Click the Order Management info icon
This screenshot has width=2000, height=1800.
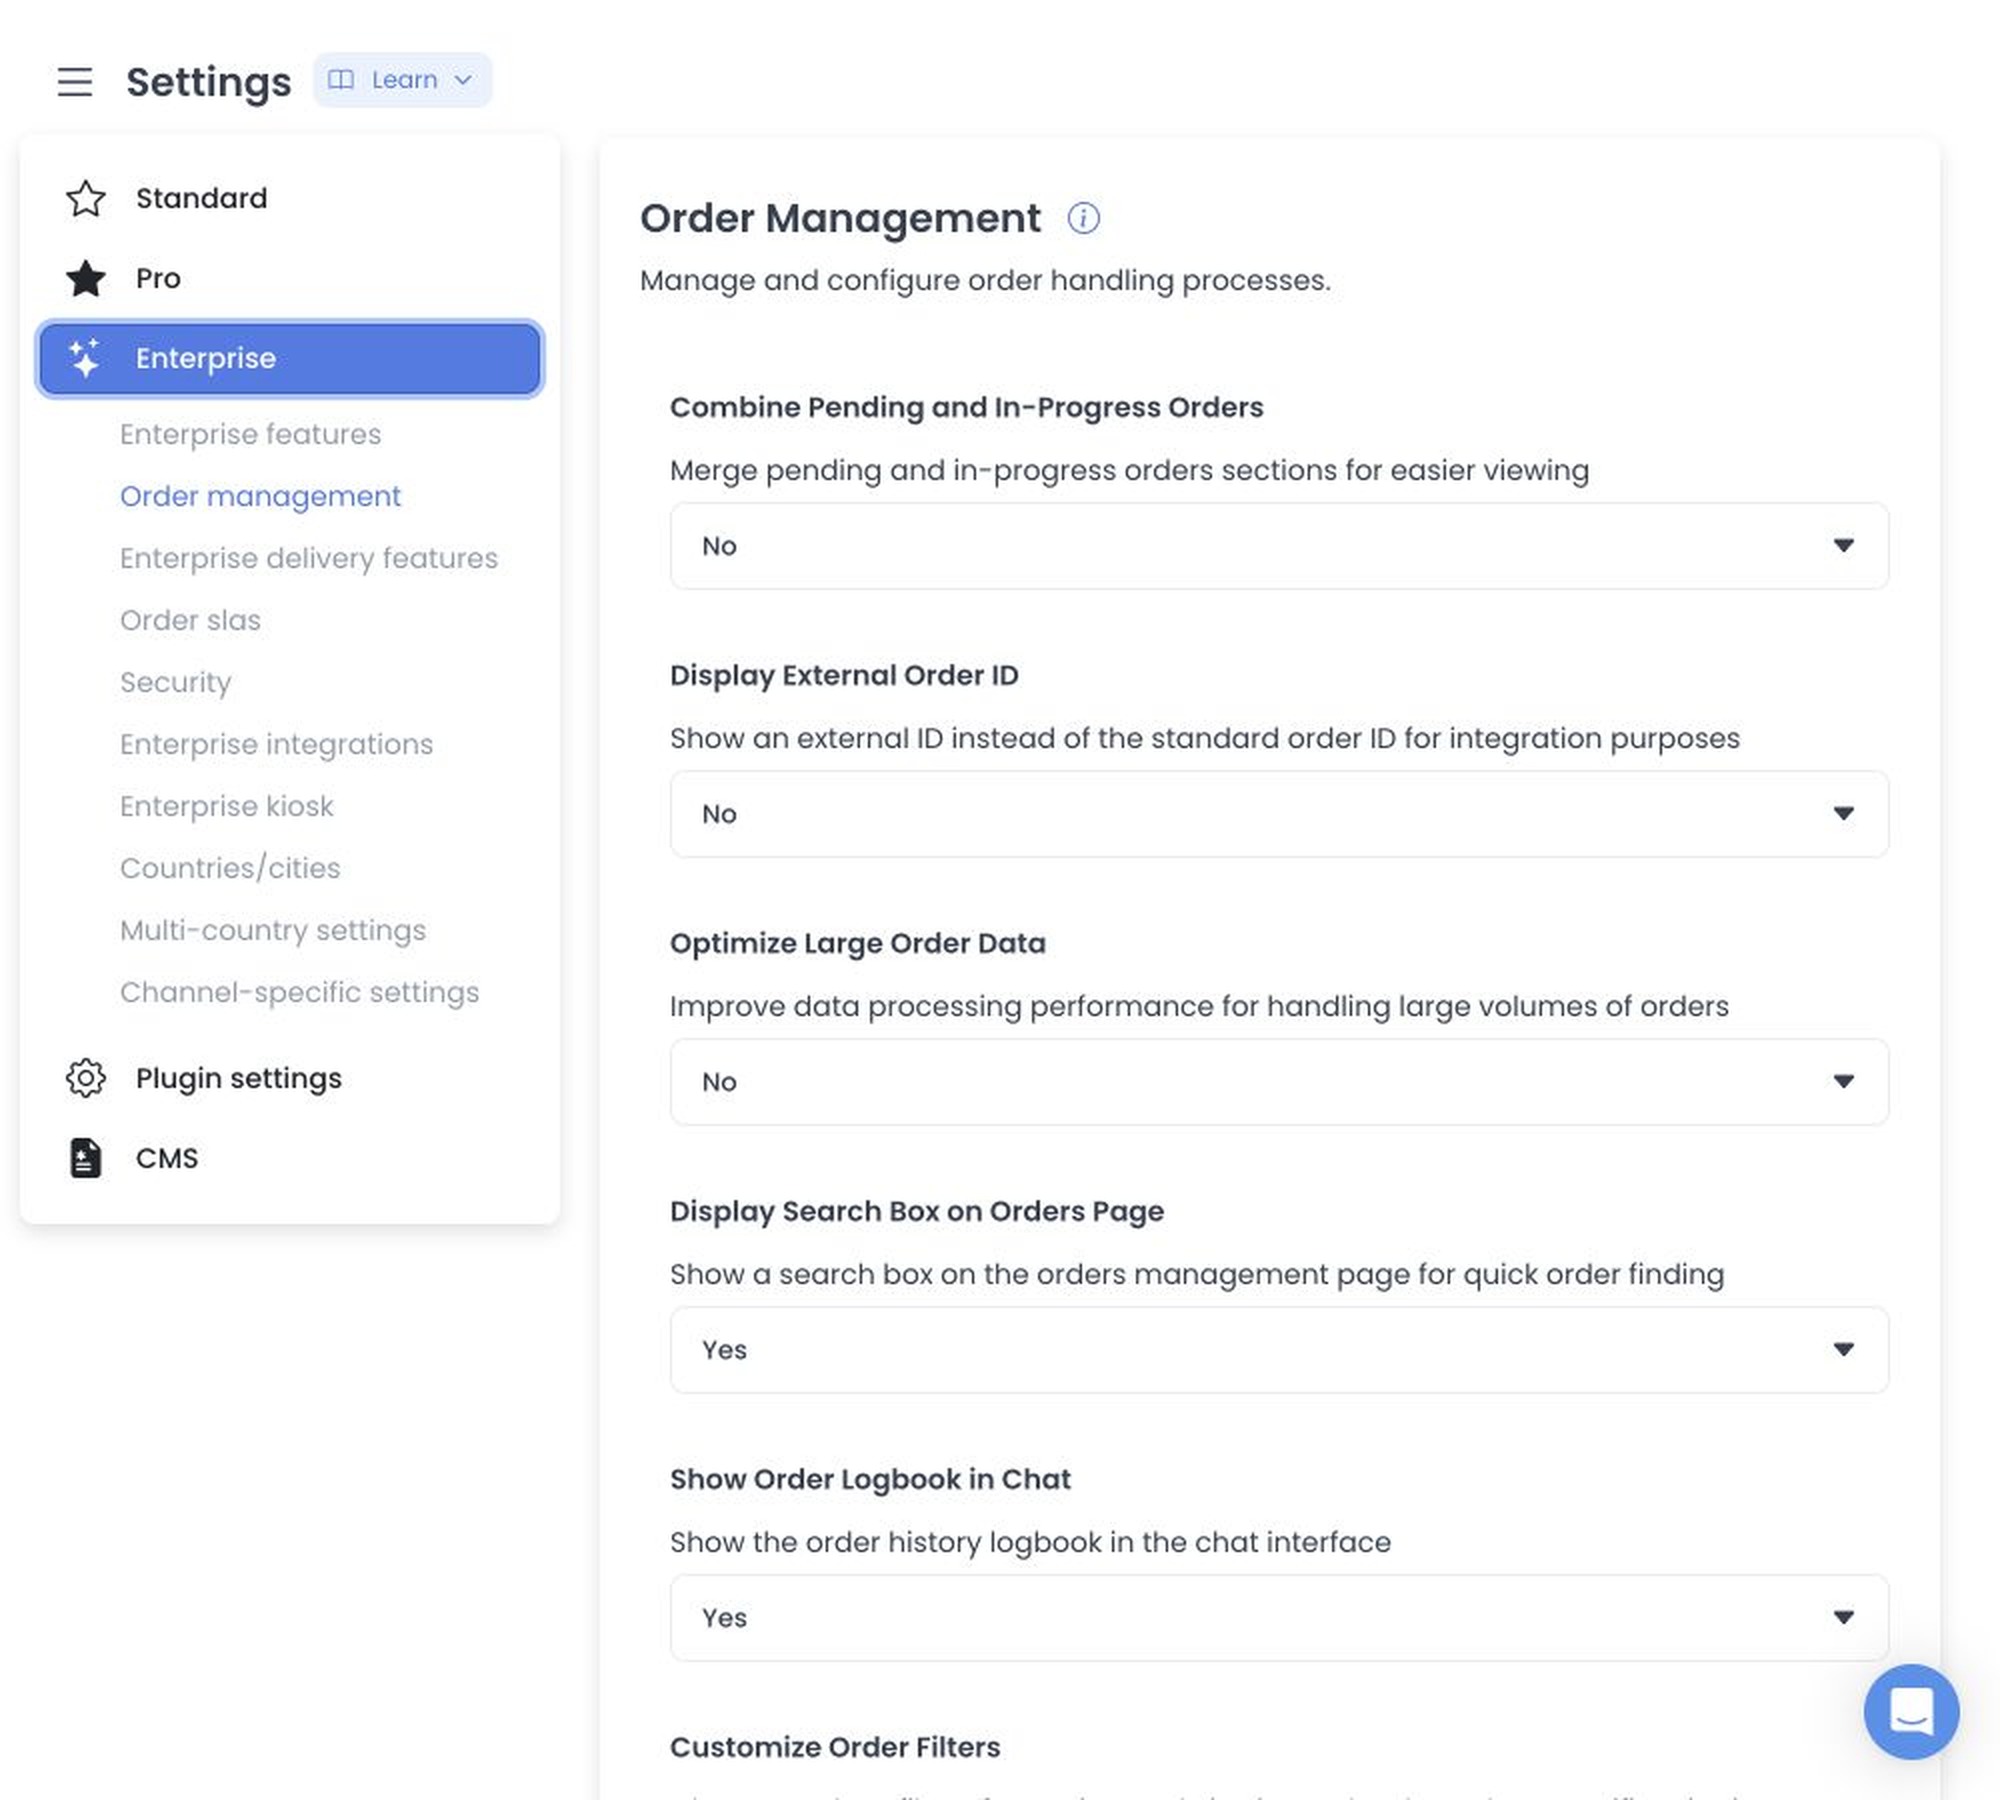(1083, 218)
